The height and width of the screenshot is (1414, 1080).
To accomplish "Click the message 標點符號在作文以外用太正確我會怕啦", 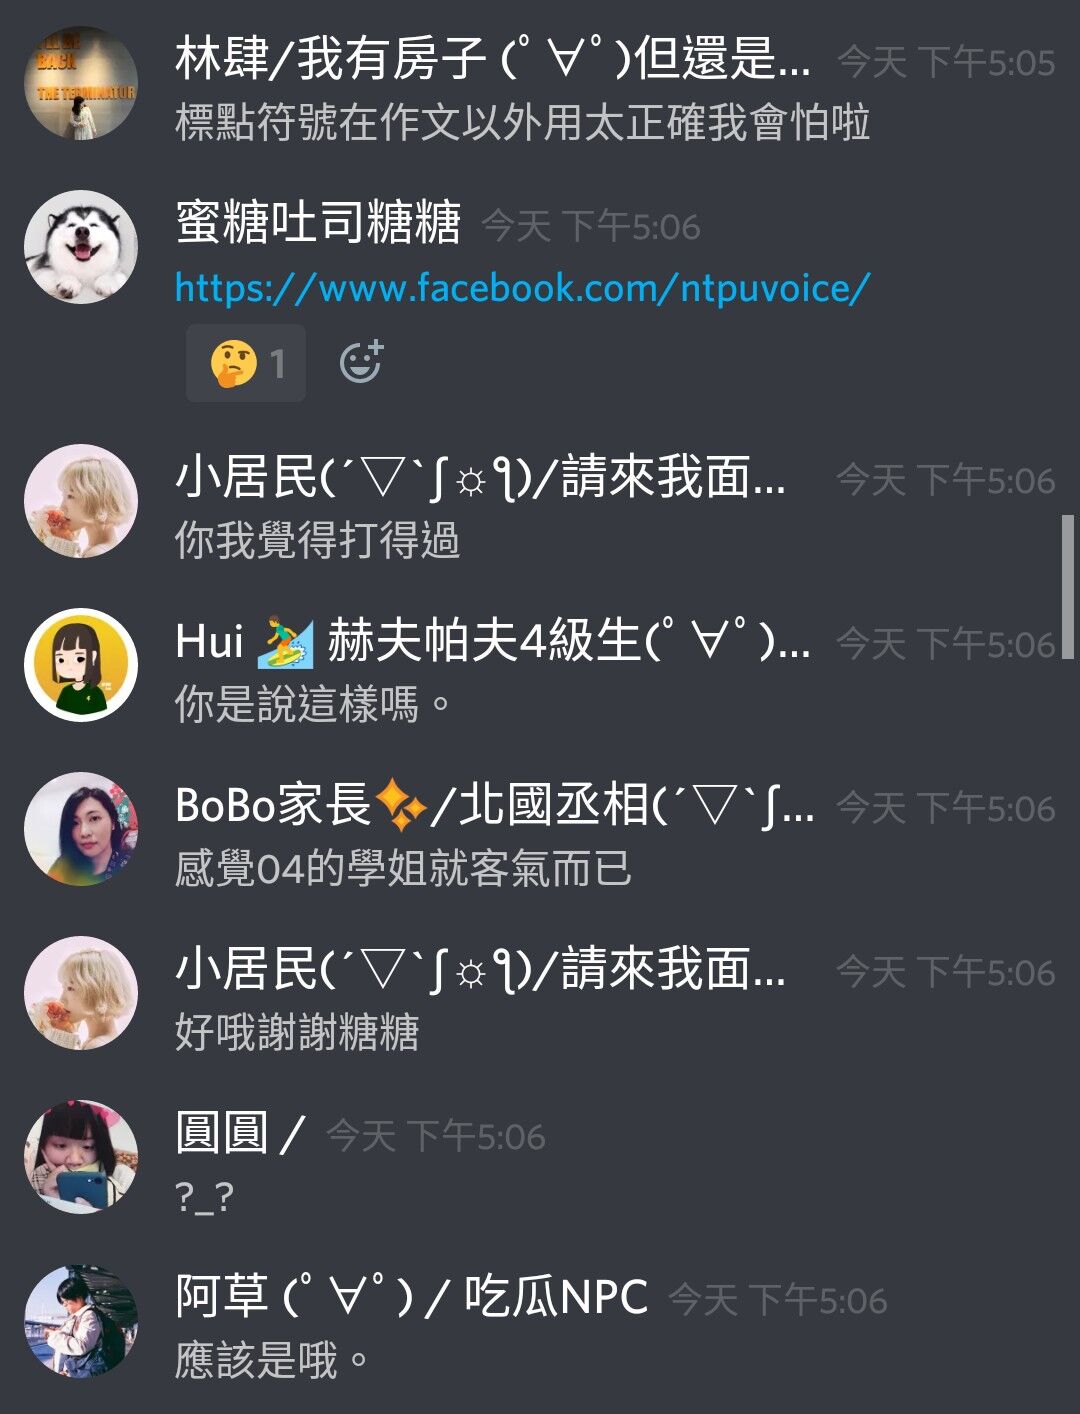I will click(522, 123).
